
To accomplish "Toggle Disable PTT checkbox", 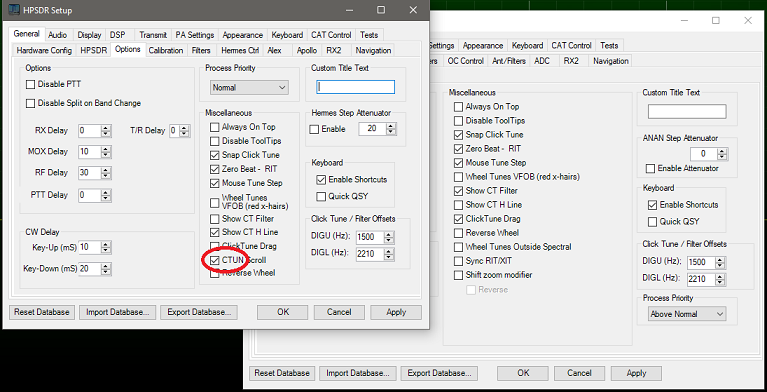I will pos(30,85).
